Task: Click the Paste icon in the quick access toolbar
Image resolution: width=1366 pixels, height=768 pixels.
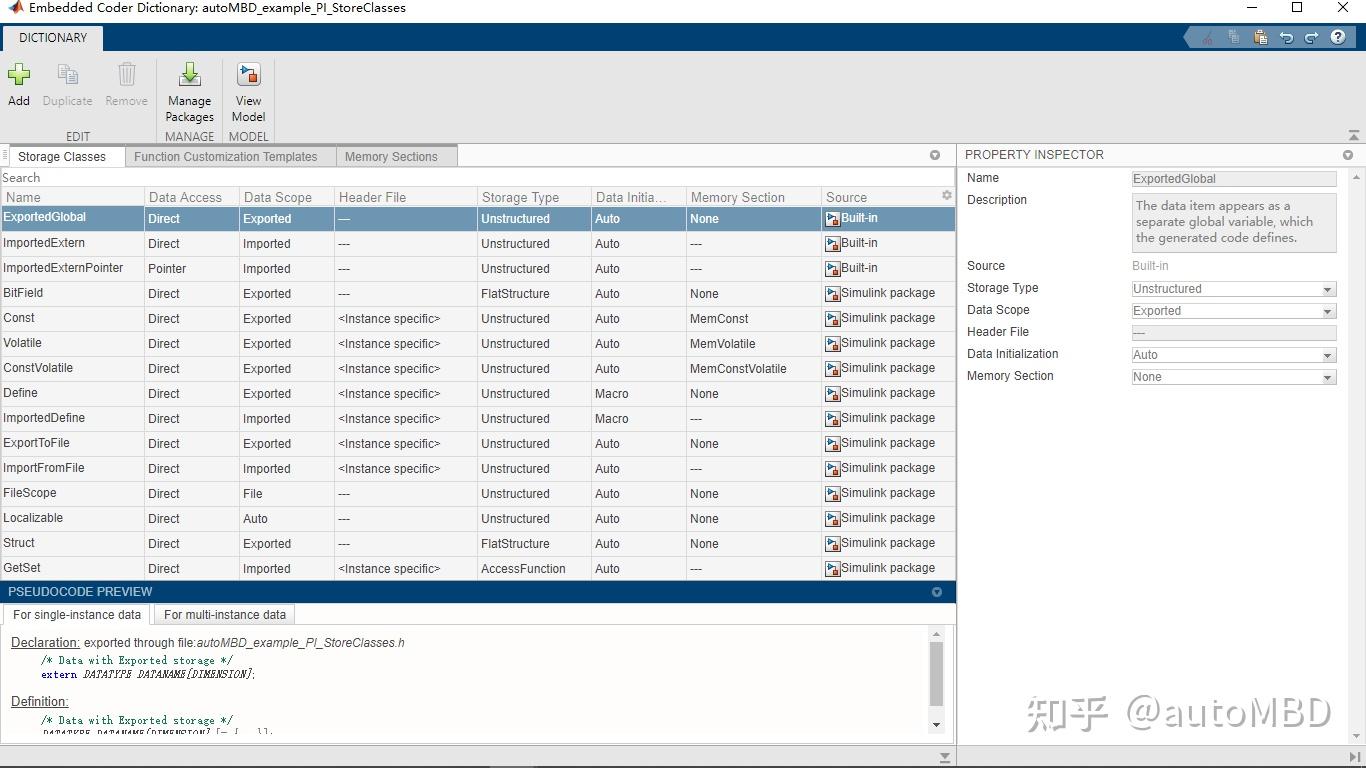Action: pyautogui.click(x=1259, y=36)
